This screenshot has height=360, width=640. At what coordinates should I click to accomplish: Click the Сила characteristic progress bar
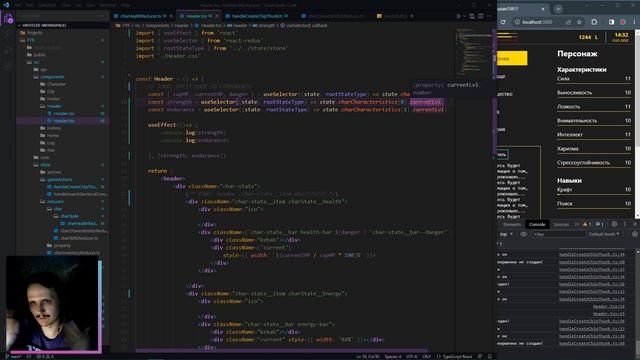[x=594, y=84]
